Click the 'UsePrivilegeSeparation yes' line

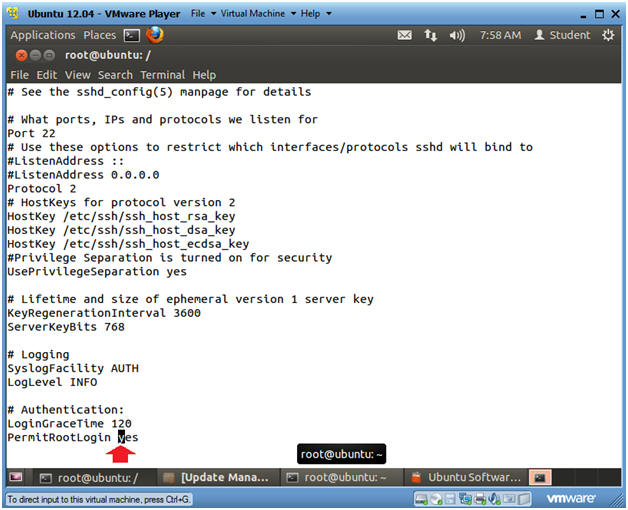tap(97, 272)
